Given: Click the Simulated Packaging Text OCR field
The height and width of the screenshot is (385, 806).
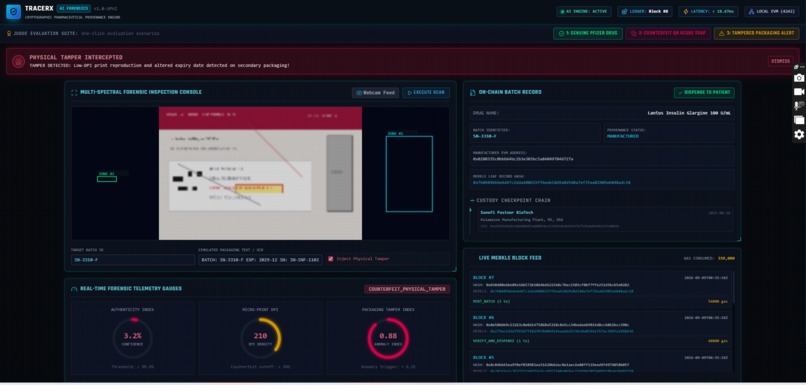Looking at the screenshot, I should pyautogui.click(x=261, y=260).
